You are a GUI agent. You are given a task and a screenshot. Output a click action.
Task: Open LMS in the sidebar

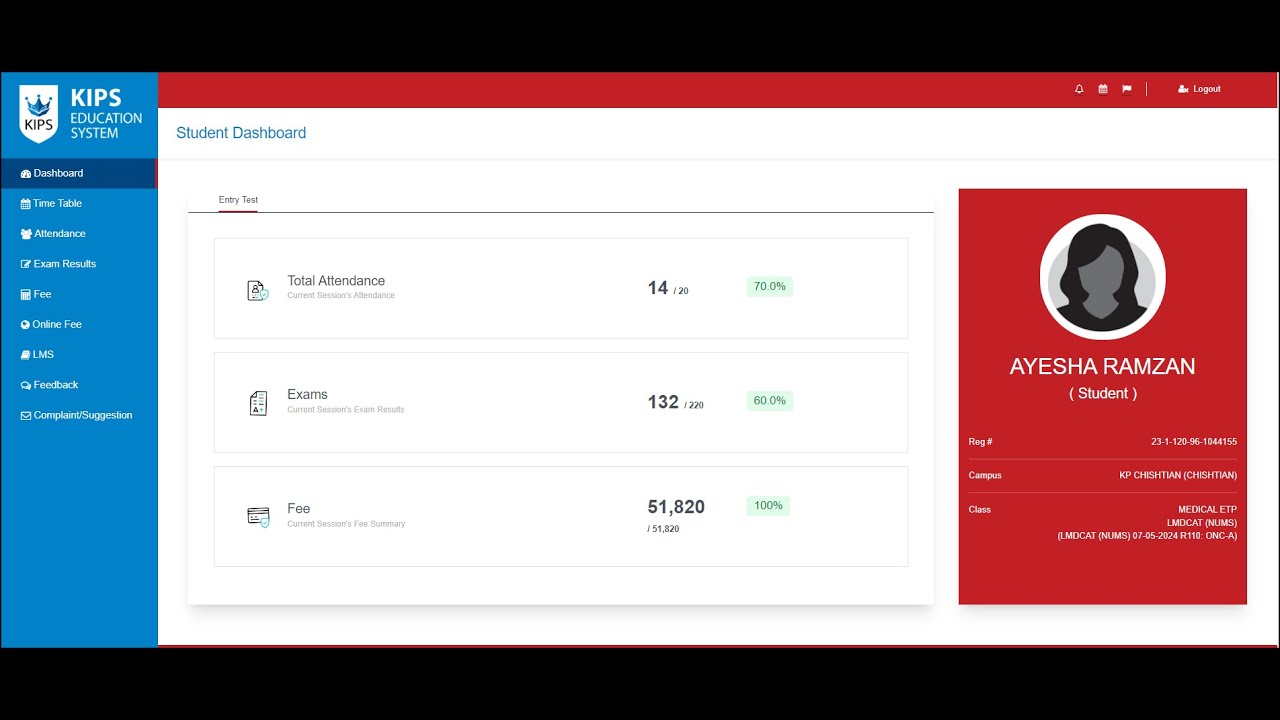click(x=78, y=354)
